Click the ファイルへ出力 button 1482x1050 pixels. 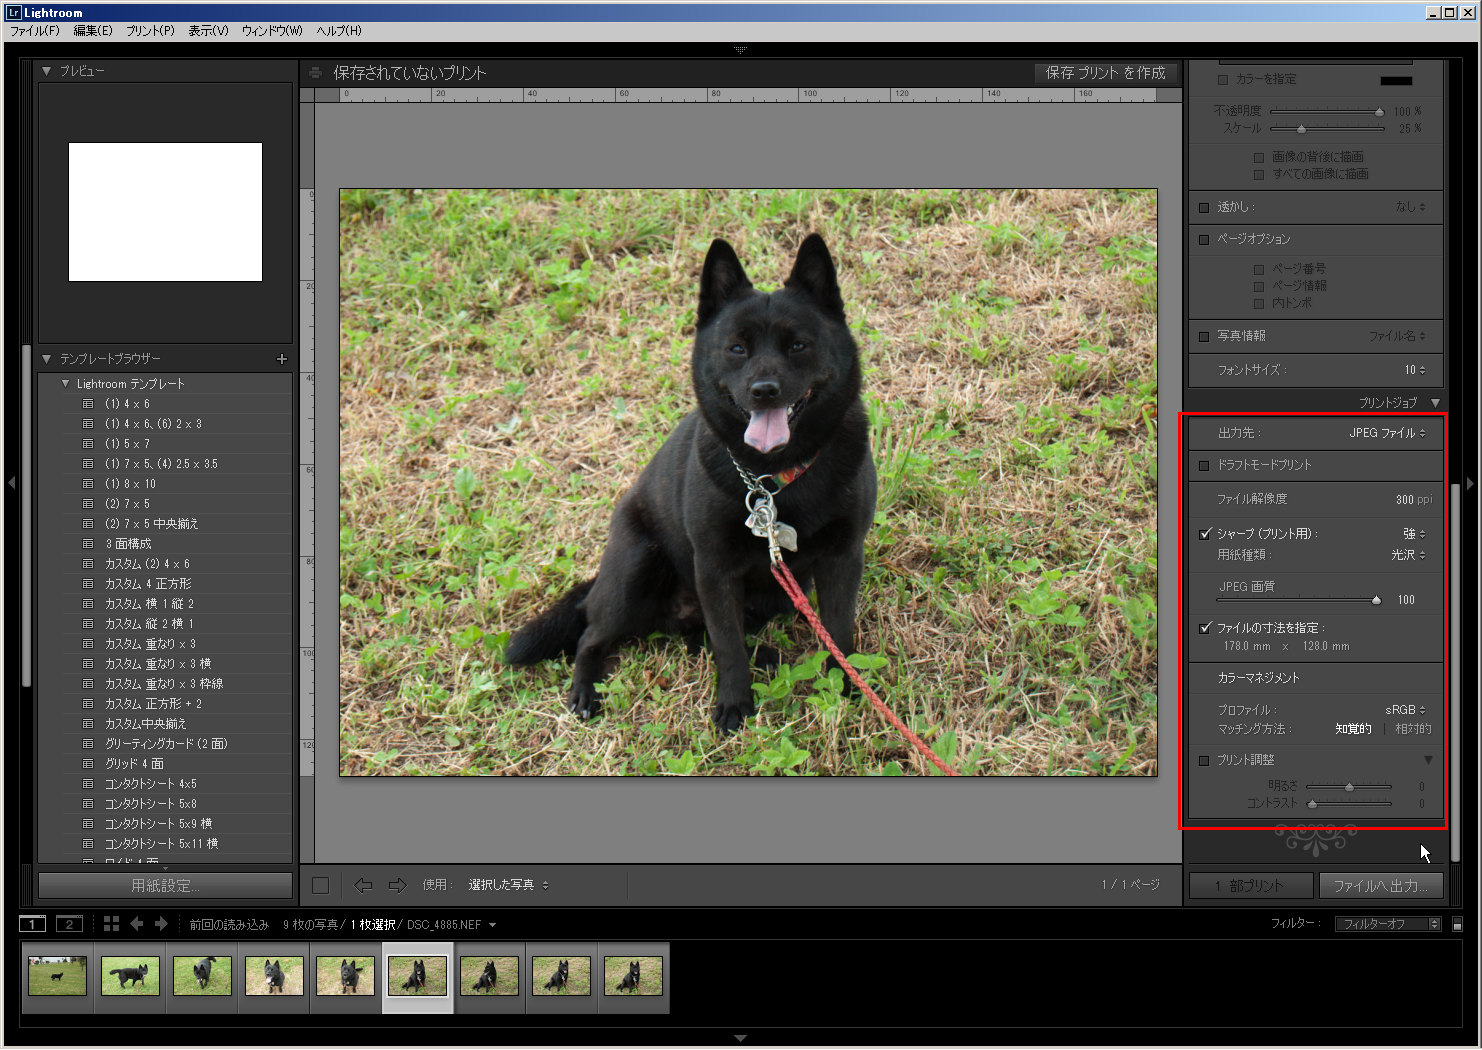tap(1380, 886)
